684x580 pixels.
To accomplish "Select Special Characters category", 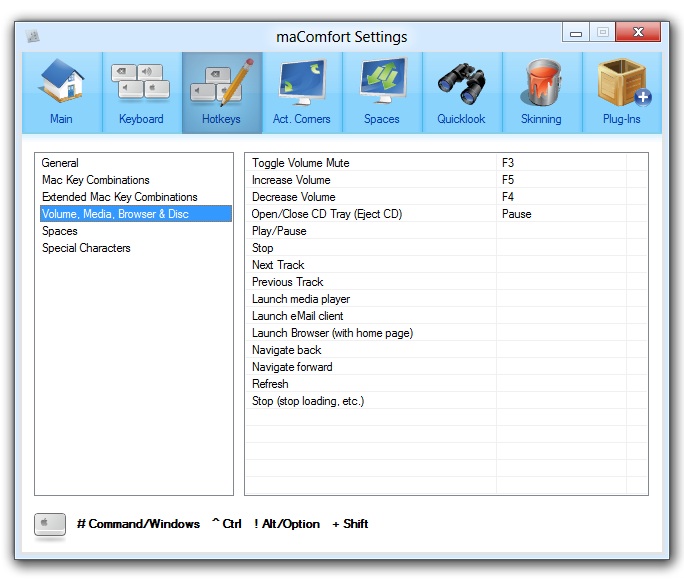I will point(136,248).
